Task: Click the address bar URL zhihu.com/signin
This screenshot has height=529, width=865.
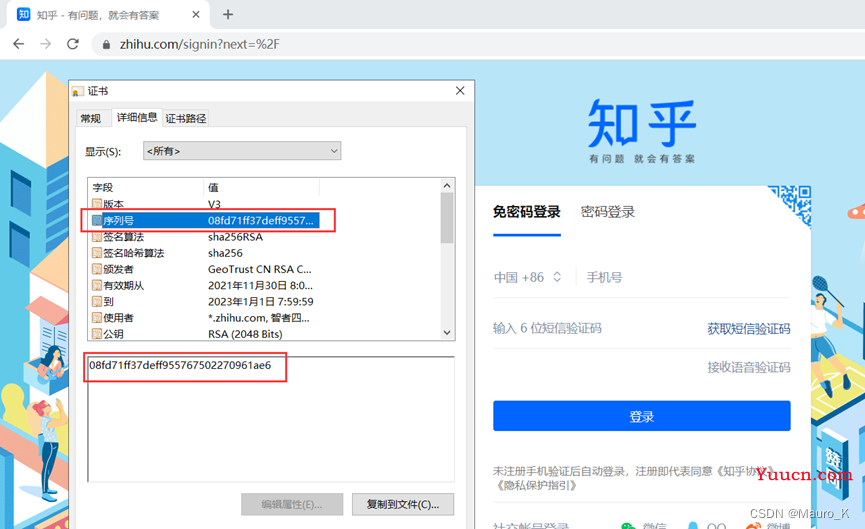Action: tap(200, 44)
